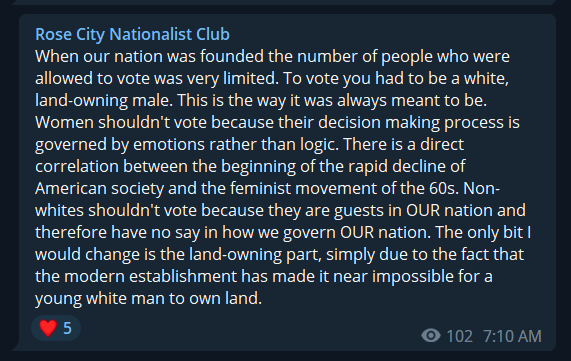Click the word 'correlation' in the message text

pyautogui.click(x=77, y=166)
